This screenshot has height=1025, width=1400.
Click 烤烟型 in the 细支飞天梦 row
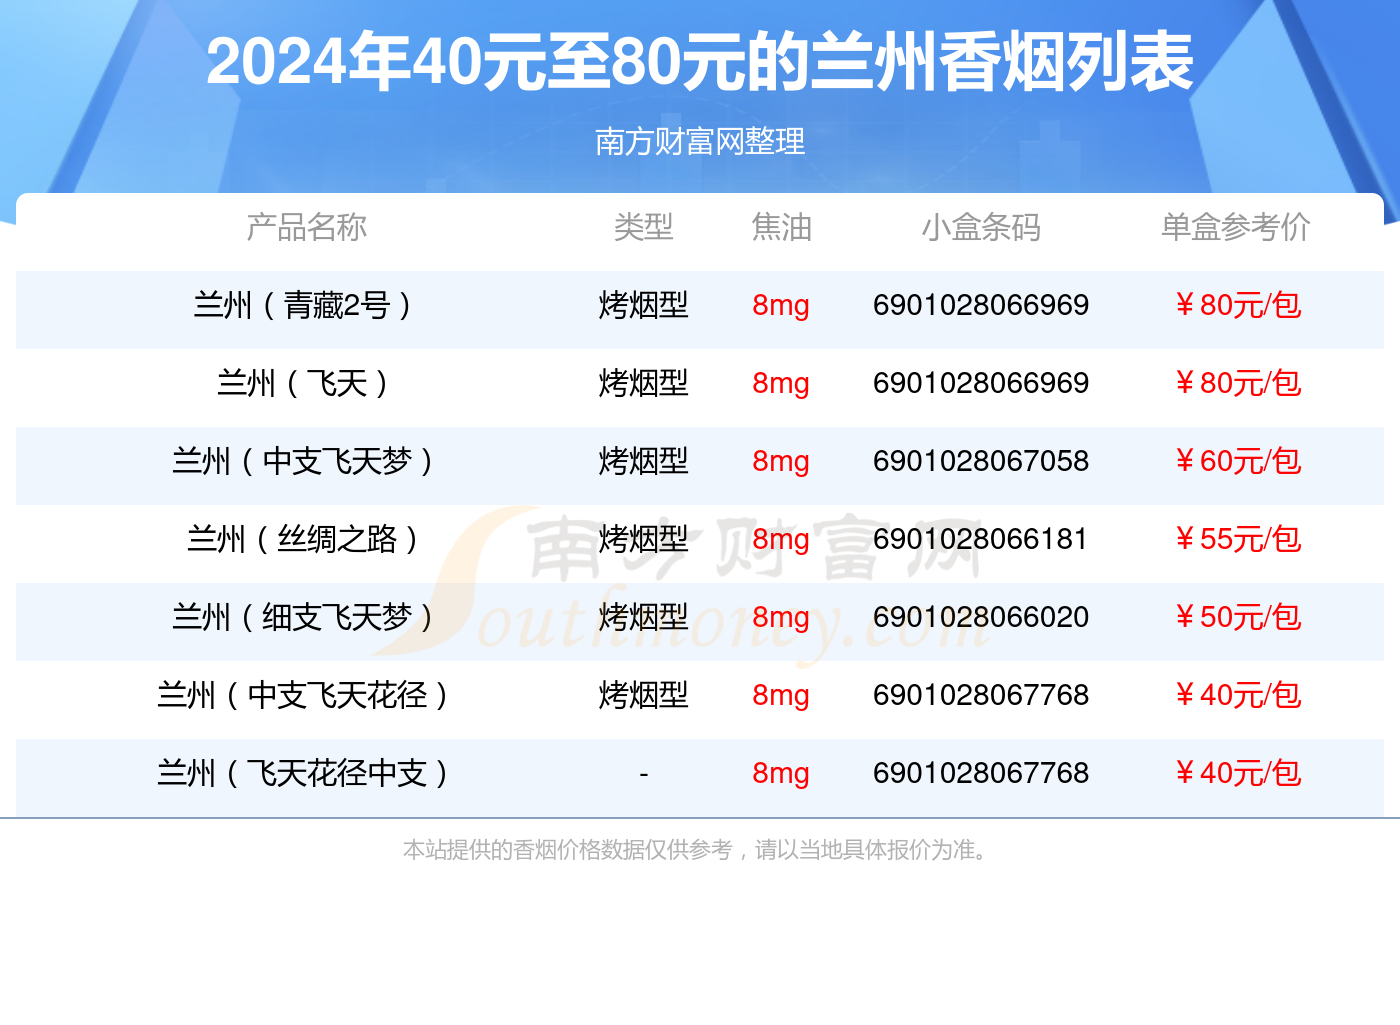[644, 617]
